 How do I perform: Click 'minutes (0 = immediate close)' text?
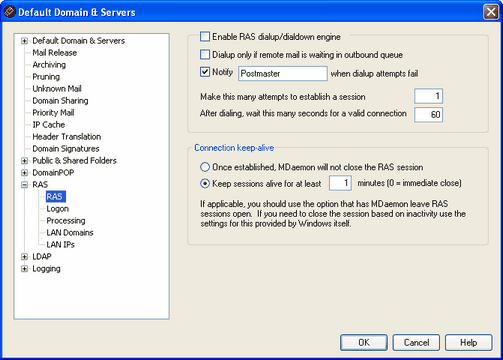click(x=409, y=183)
